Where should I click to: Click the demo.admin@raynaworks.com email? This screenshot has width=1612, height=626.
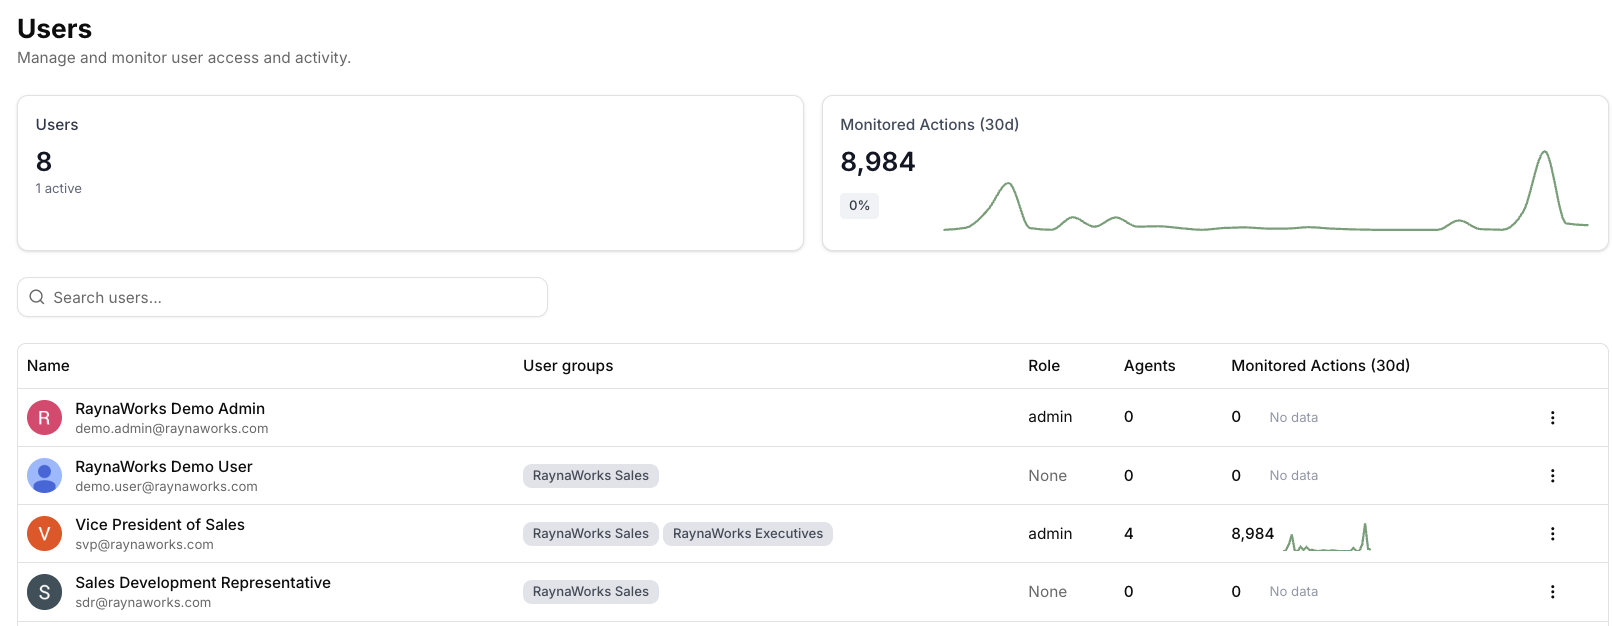[x=172, y=429]
